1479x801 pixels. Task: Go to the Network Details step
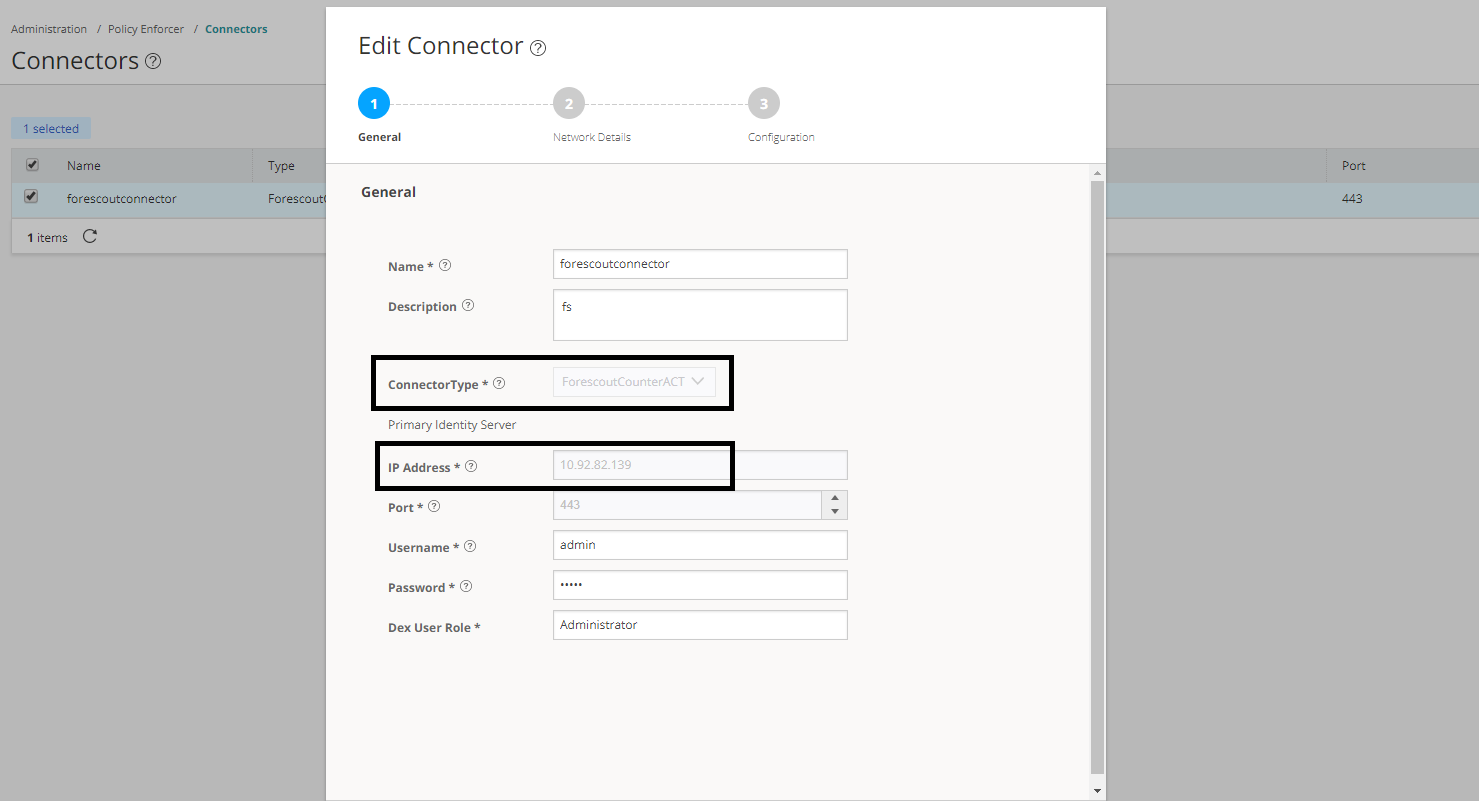pos(568,102)
